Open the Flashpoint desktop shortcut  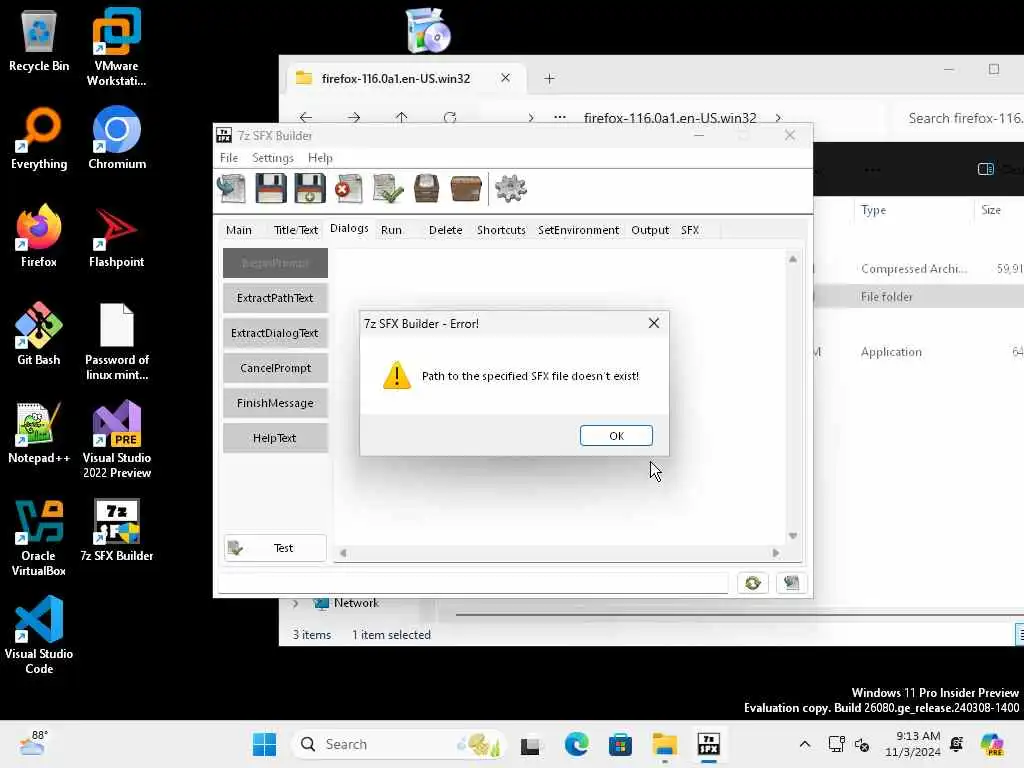(117, 237)
